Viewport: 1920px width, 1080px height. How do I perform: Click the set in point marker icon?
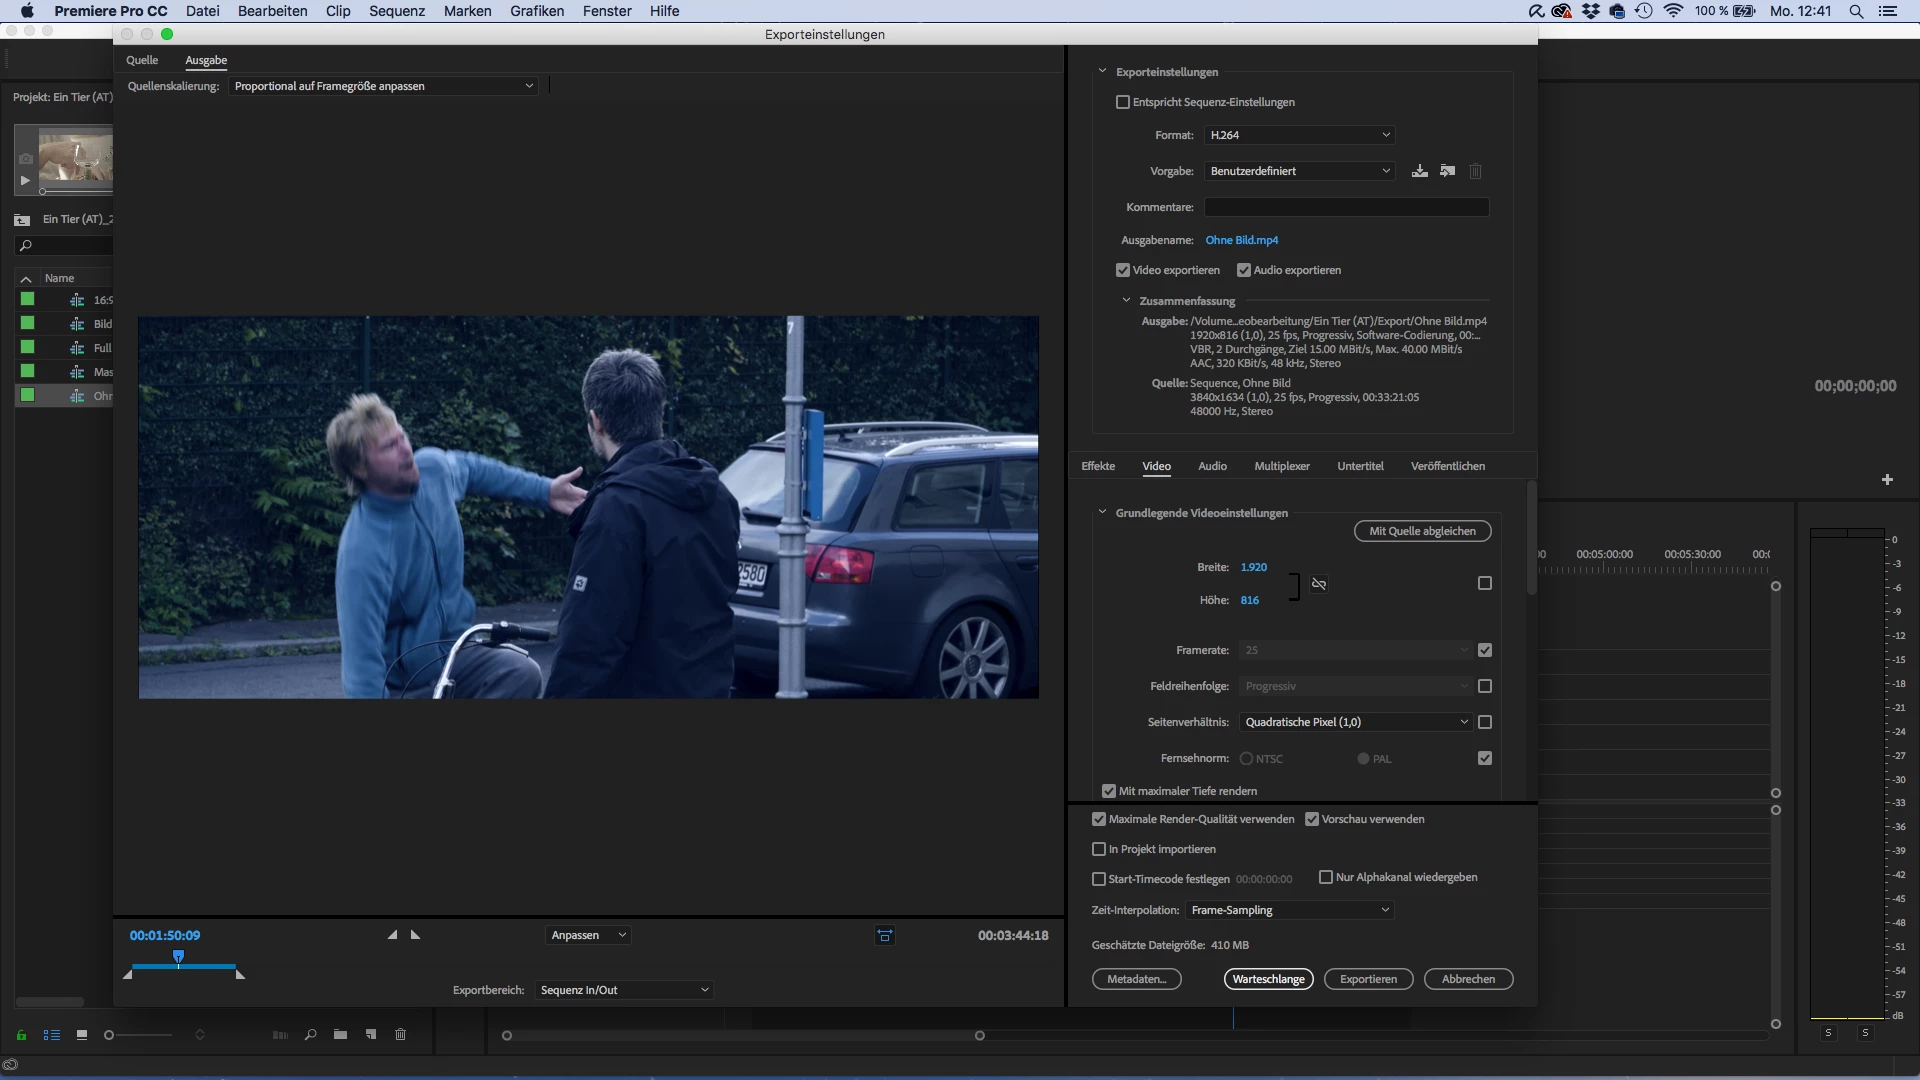tap(392, 935)
